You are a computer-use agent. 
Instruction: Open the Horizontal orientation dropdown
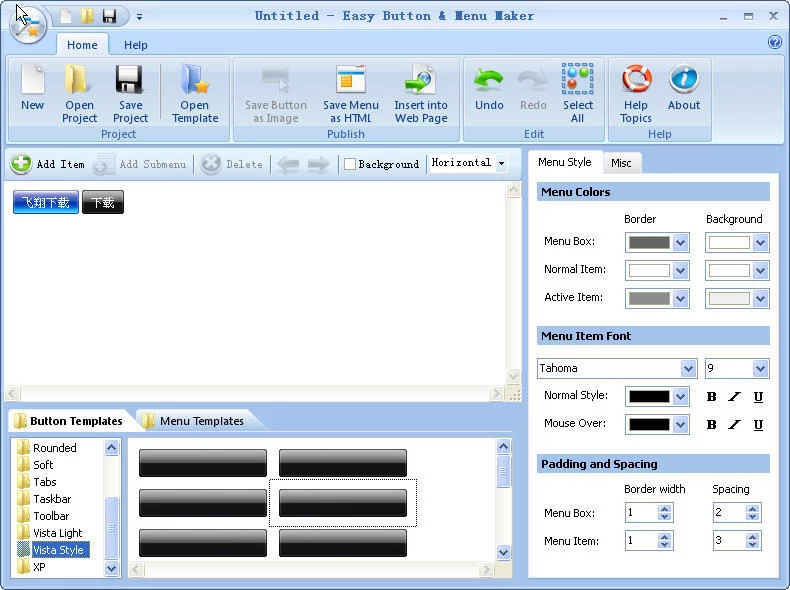point(501,163)
